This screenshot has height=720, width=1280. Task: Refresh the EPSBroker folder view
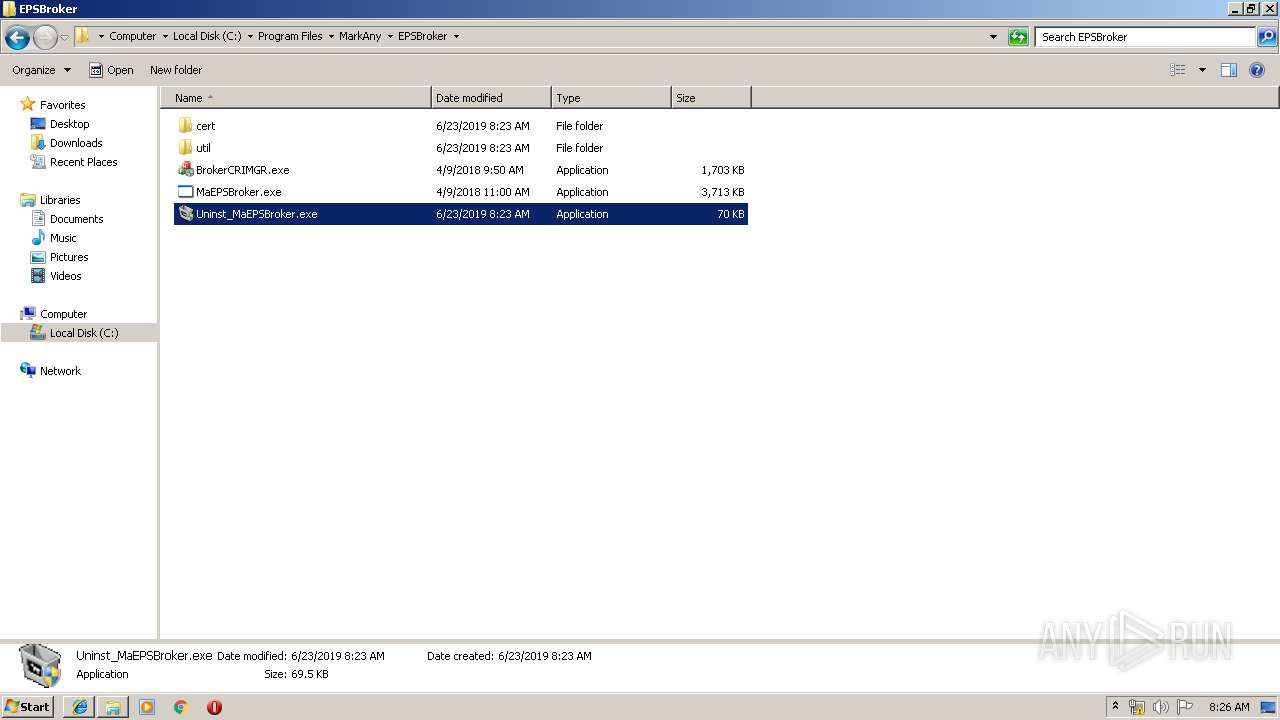(1018, 37)
